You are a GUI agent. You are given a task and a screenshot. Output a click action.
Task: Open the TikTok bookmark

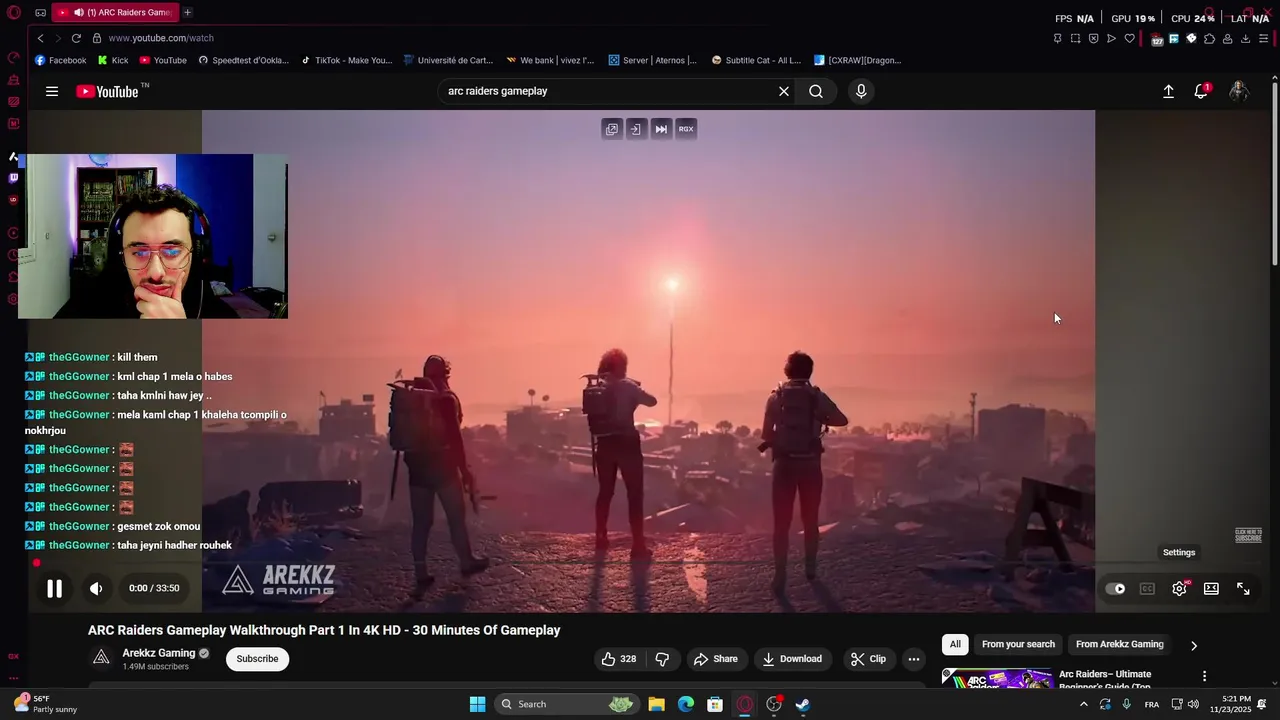point(347,60)
